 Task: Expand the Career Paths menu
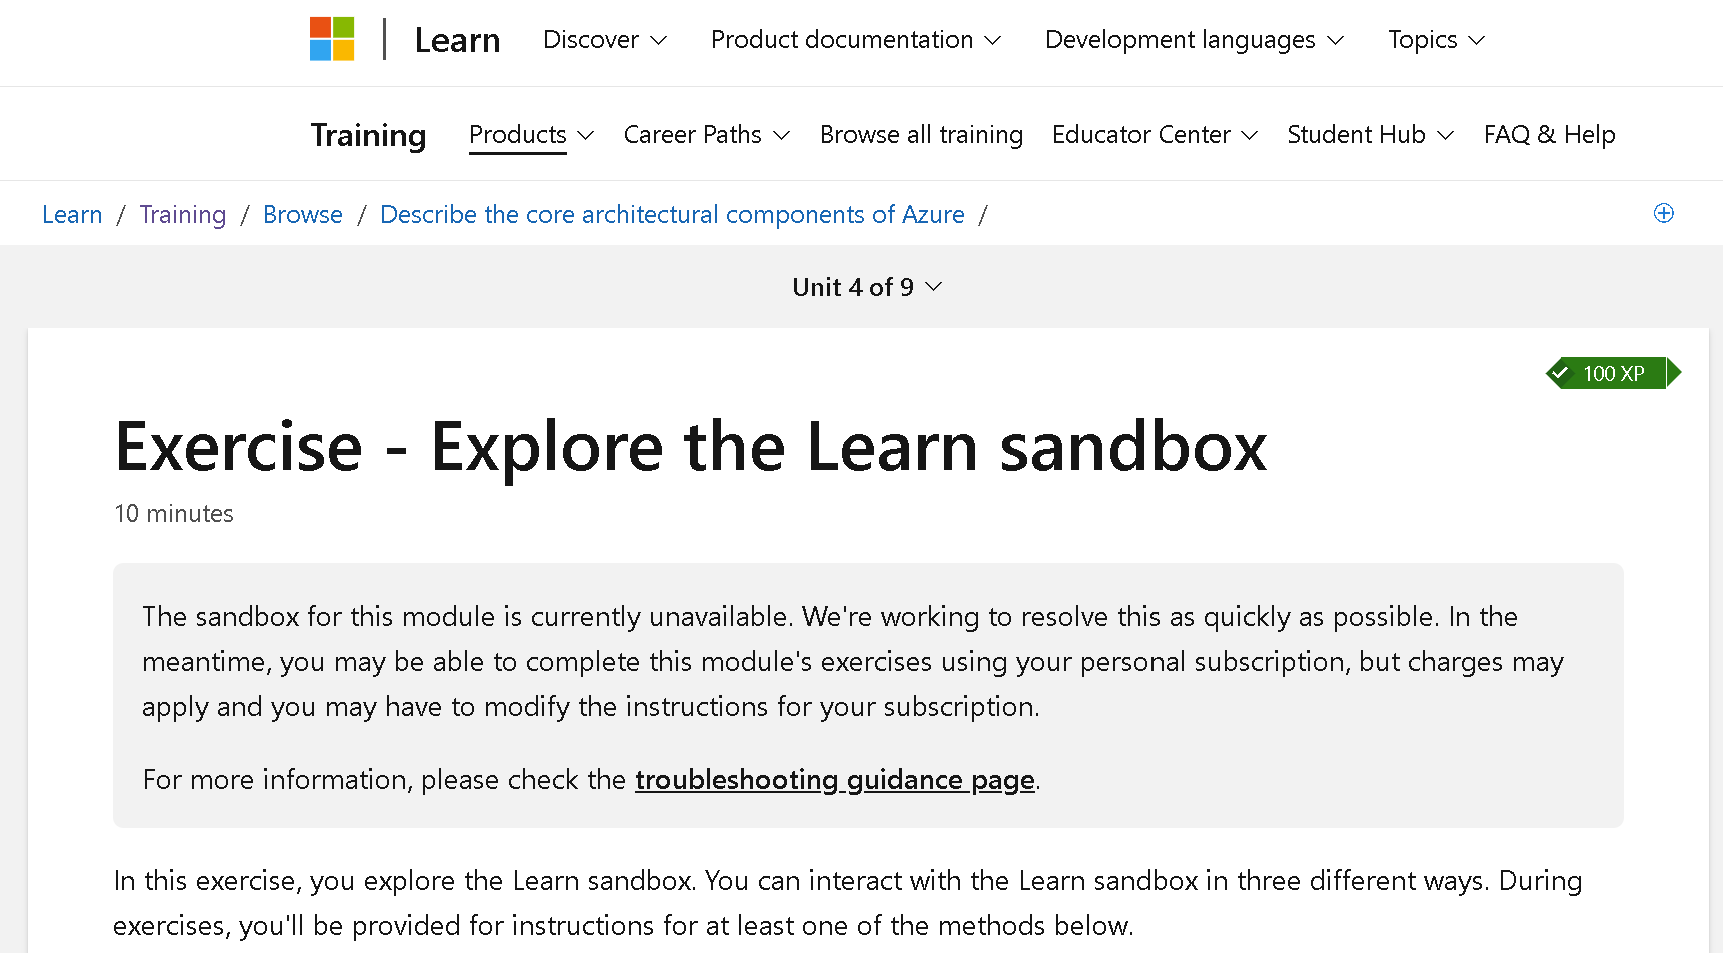tap(707, 135)
